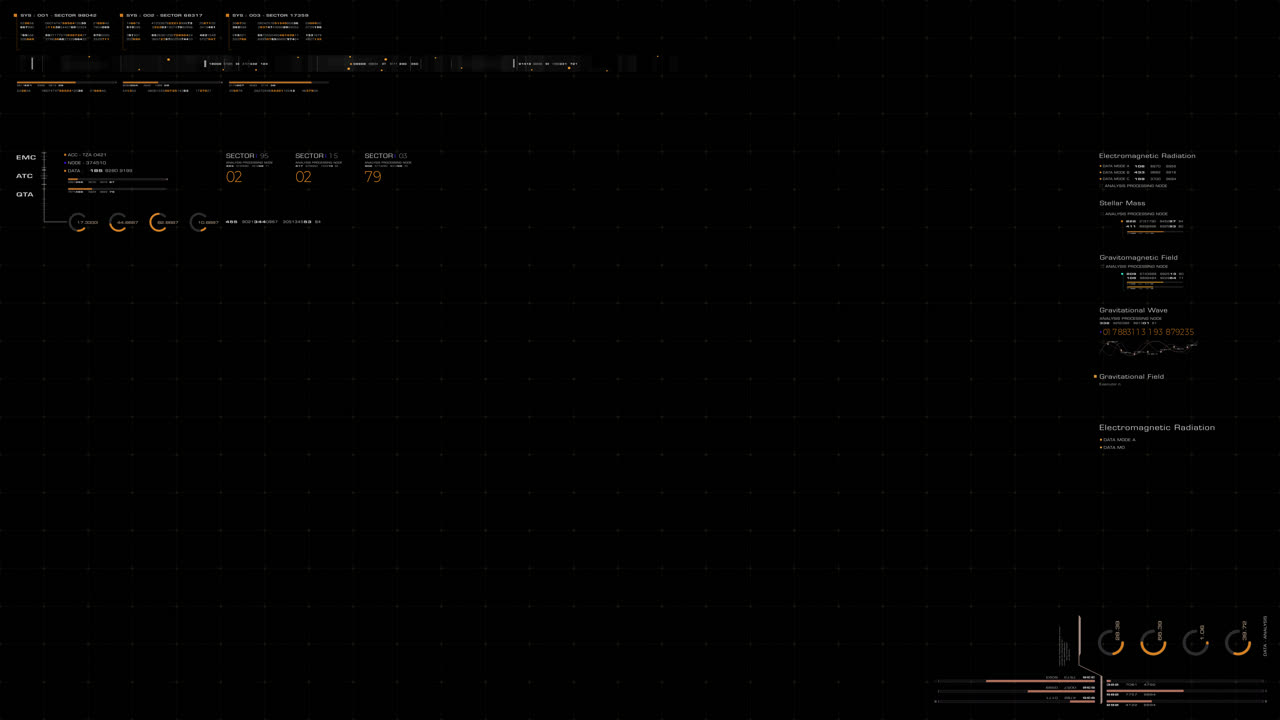Click the 62.8667 circular gauge
This screenshot has height=720, width=1280.
158,222
